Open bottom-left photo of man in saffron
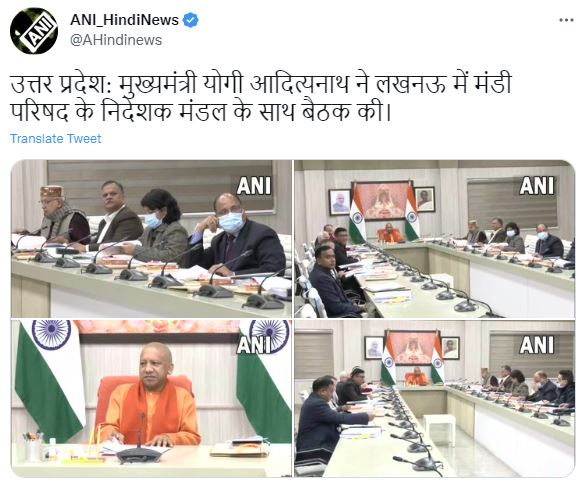Screen dimensions: 584x485 point(151,398)
